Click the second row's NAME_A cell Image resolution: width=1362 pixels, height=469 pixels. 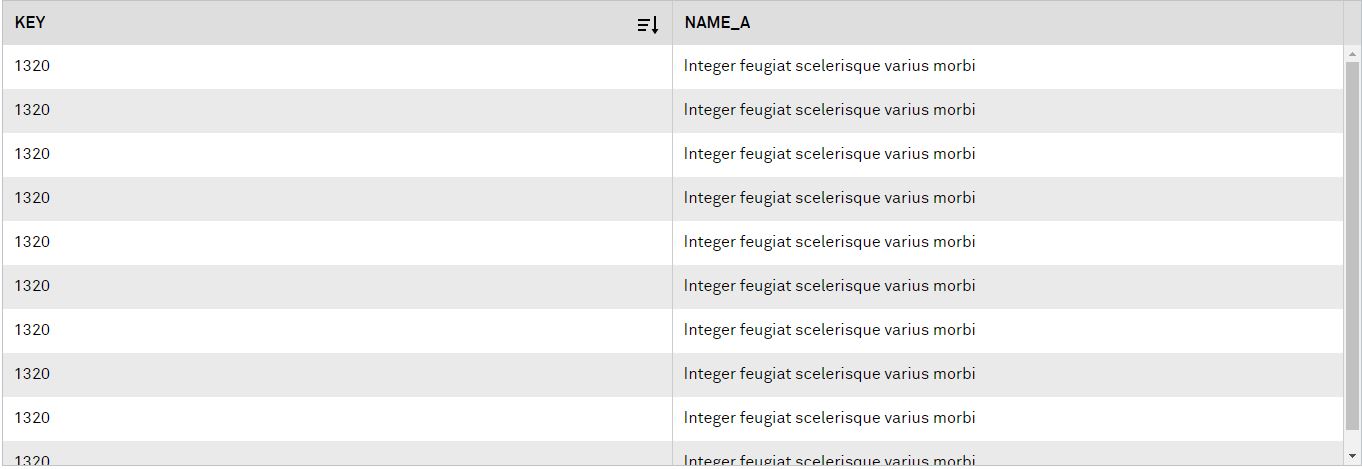coord(829,110)
